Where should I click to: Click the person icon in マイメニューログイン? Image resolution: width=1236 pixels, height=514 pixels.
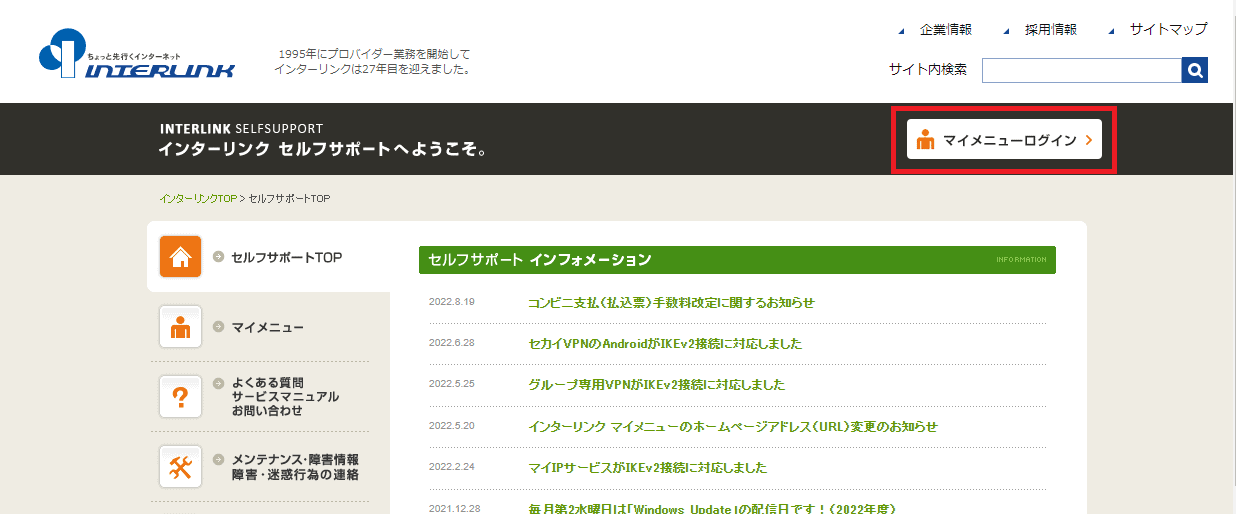[925, 140]
